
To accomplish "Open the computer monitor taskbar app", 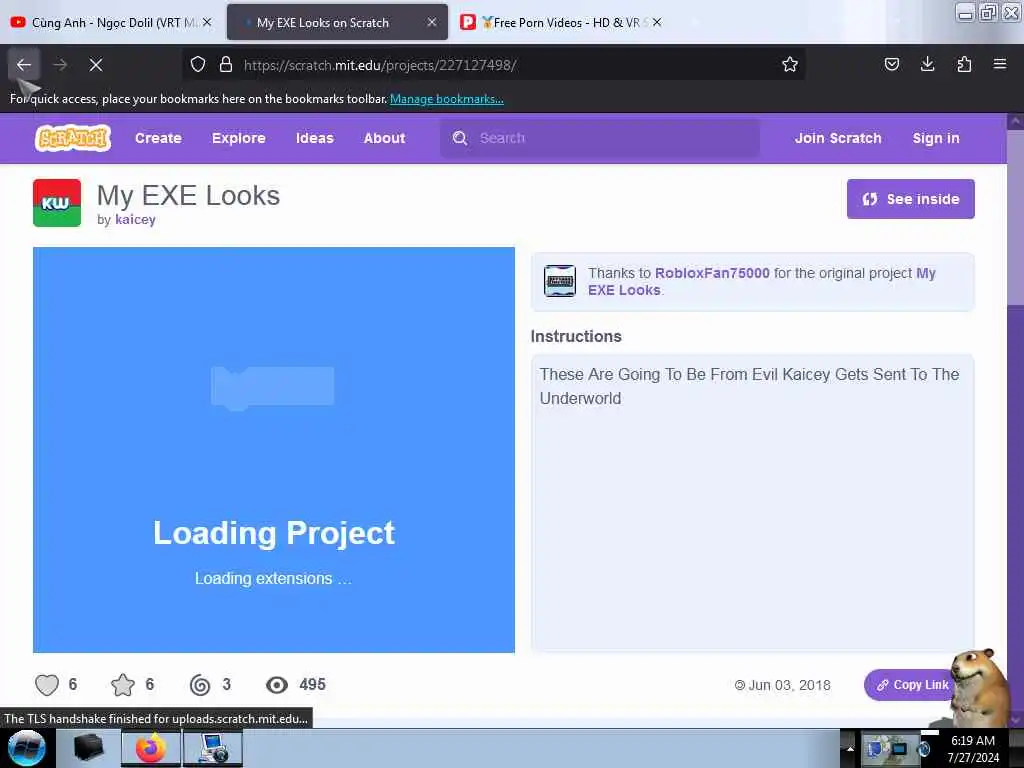I will point(213,748).
